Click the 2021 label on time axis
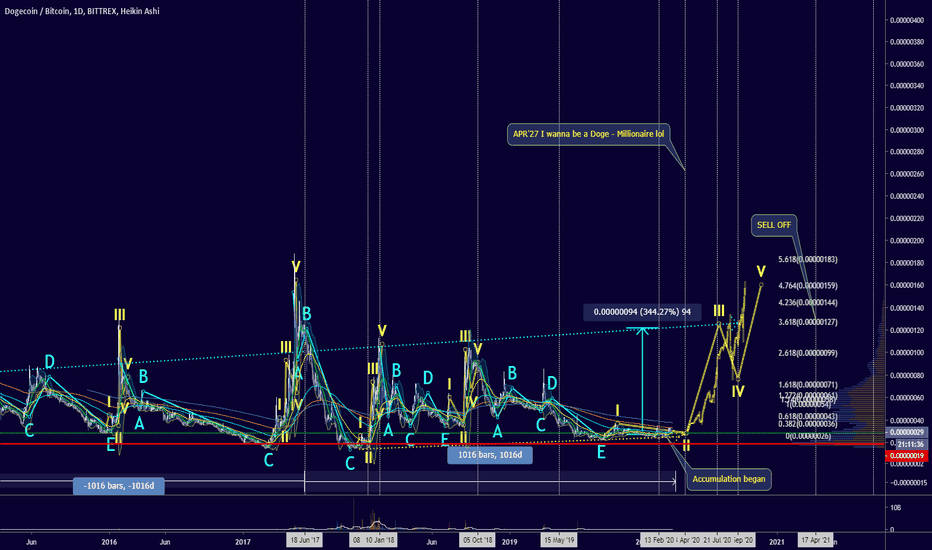 click(x=776, y=542)
